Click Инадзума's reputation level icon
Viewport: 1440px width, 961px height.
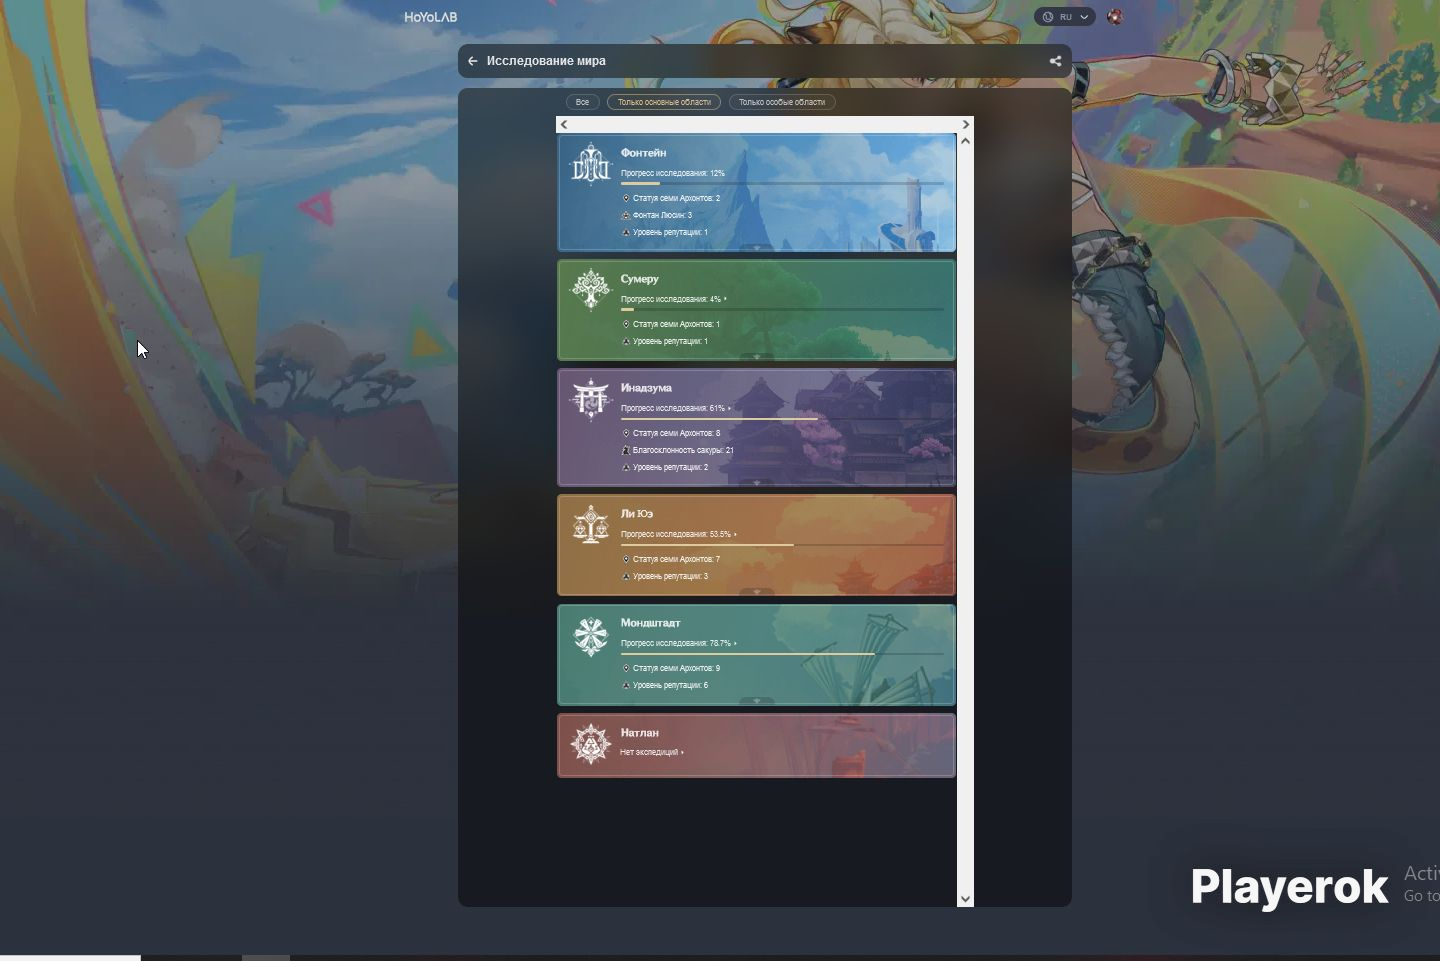(626, 467)
